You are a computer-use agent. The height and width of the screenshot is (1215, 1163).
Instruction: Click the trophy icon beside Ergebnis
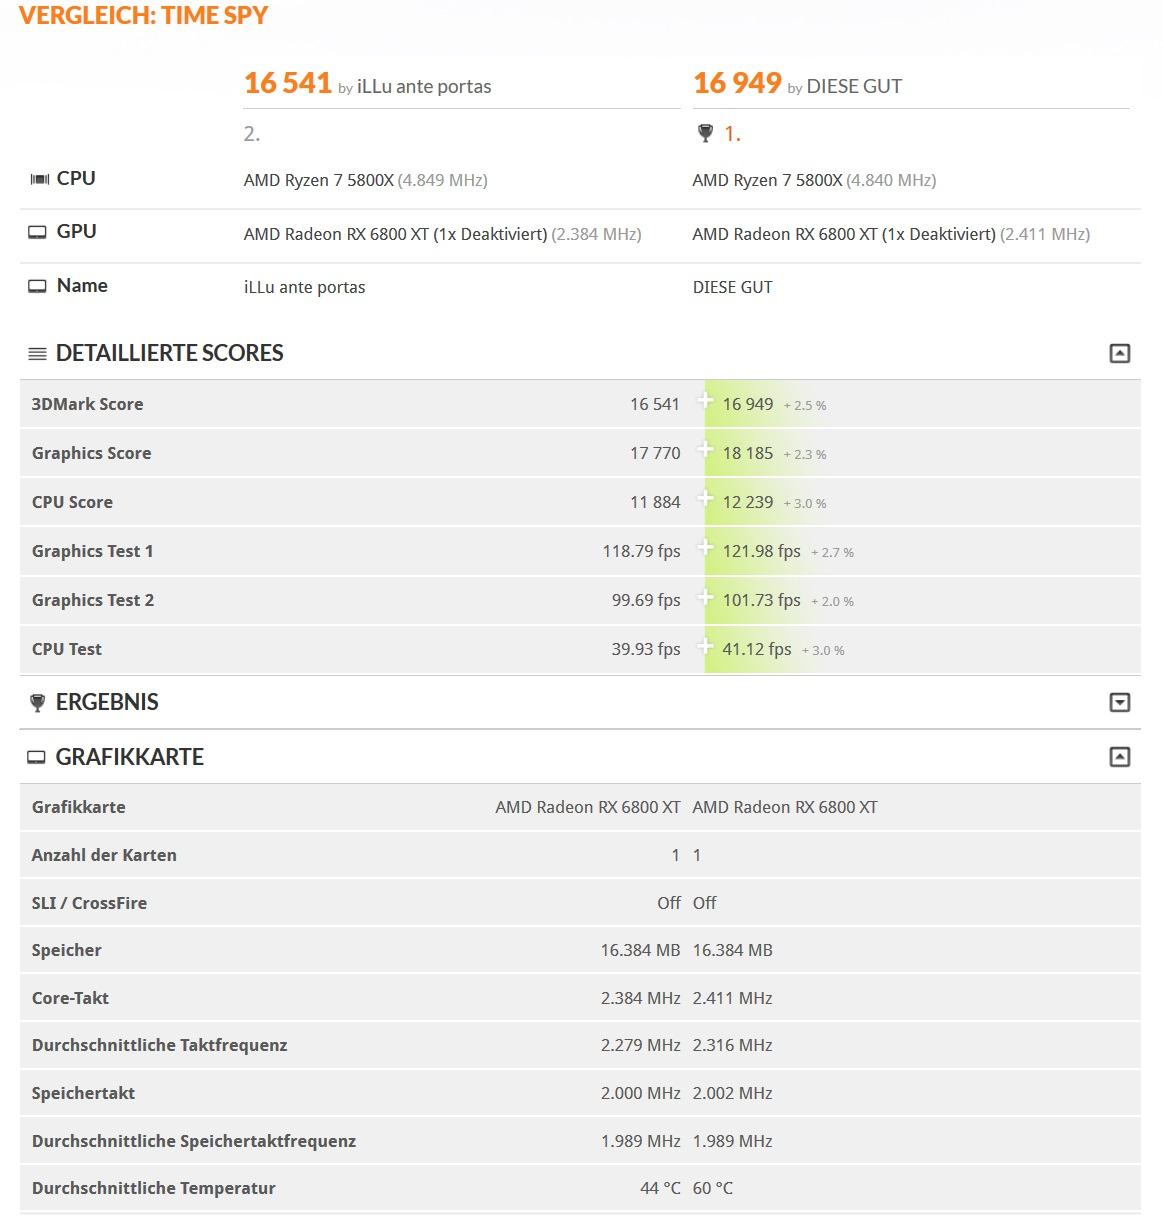[38, 703]
